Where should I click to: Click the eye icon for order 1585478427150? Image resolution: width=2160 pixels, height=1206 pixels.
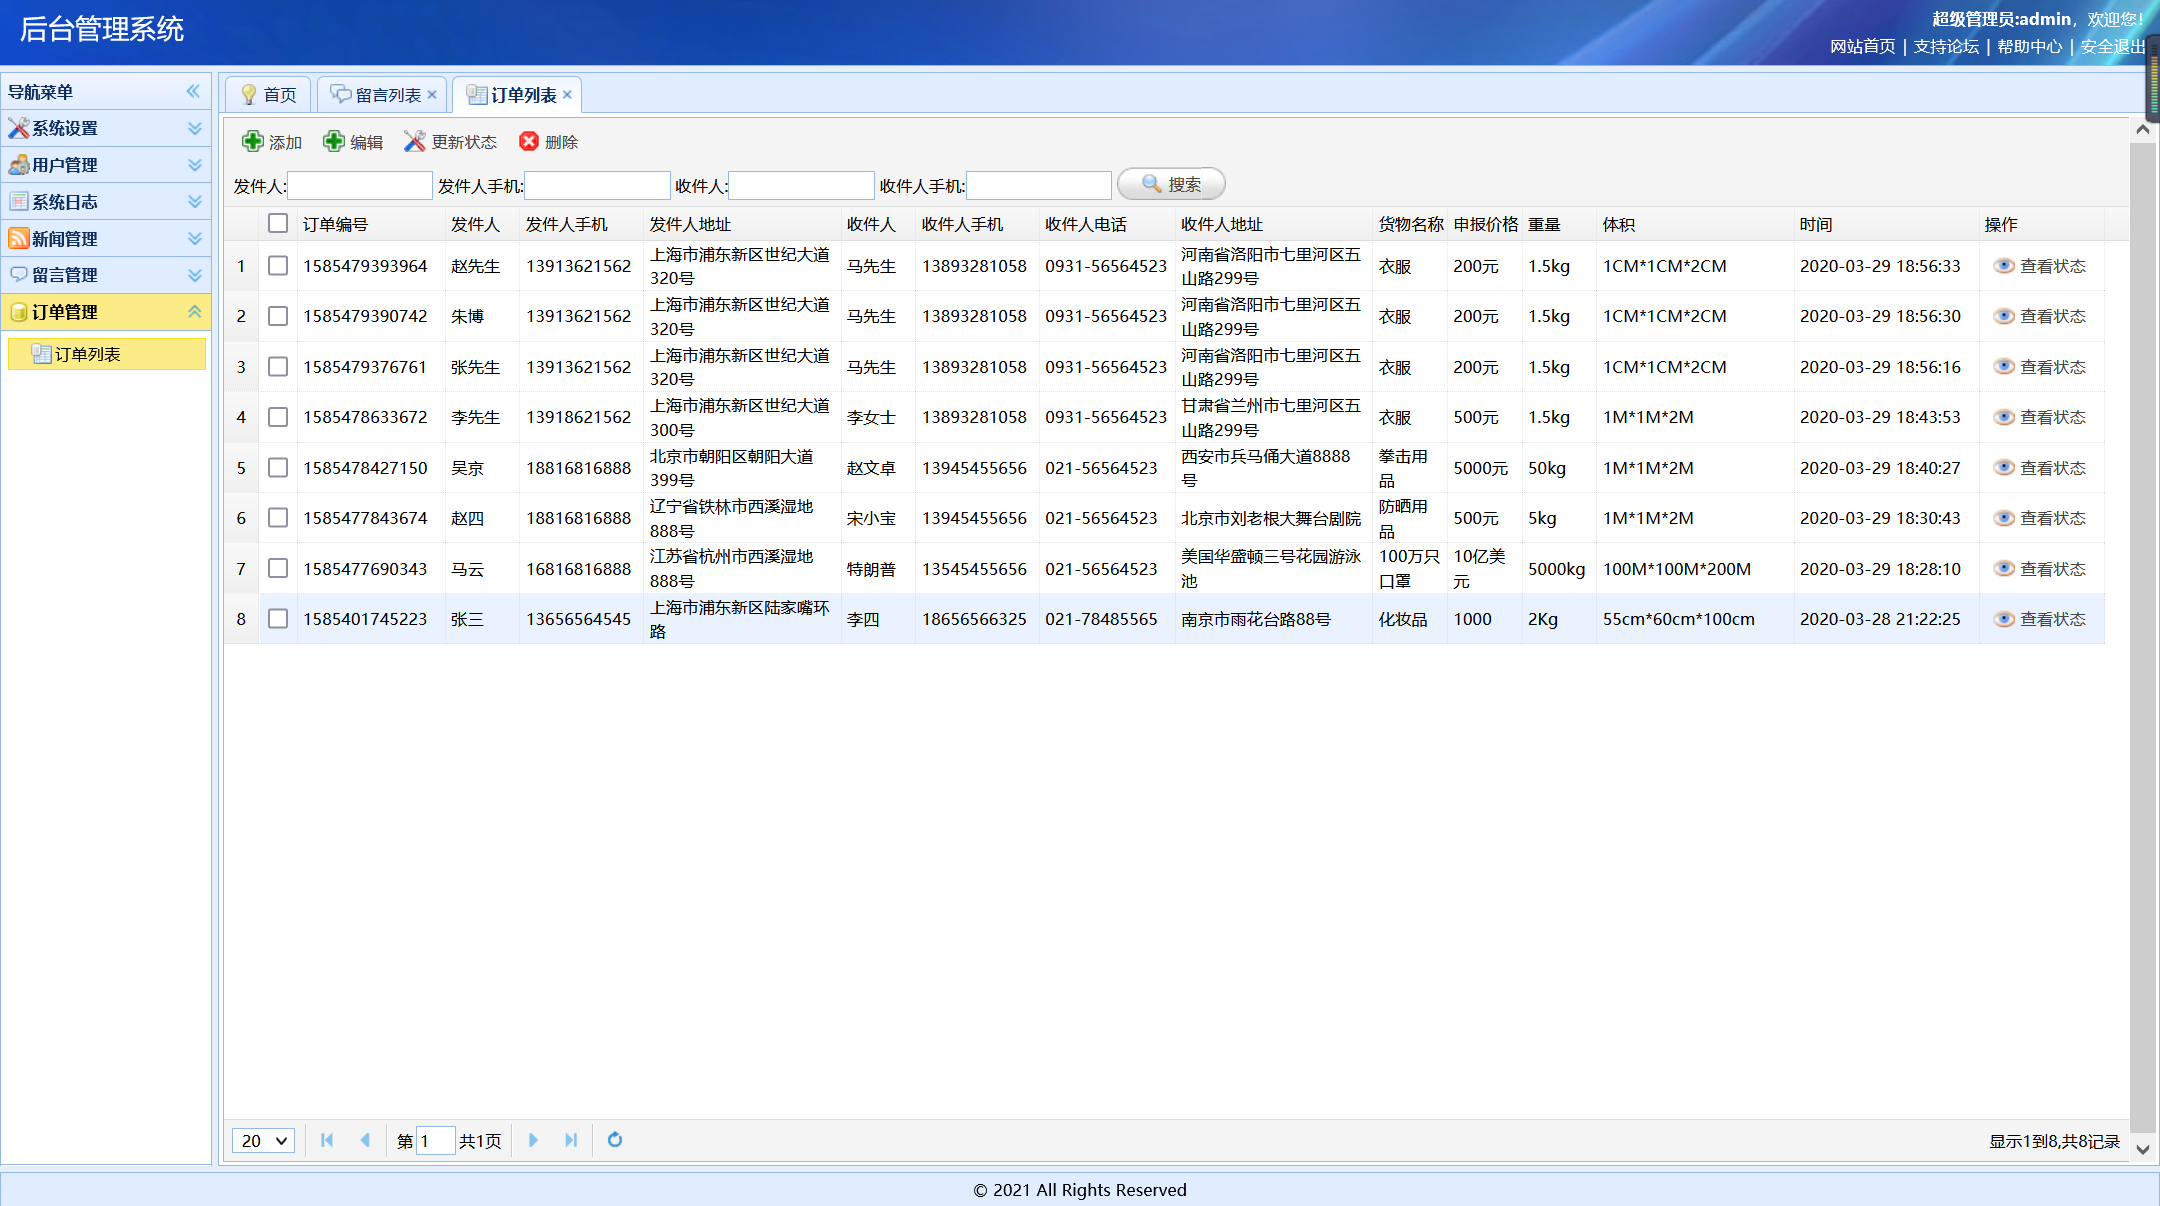(x=2004, y=468)
